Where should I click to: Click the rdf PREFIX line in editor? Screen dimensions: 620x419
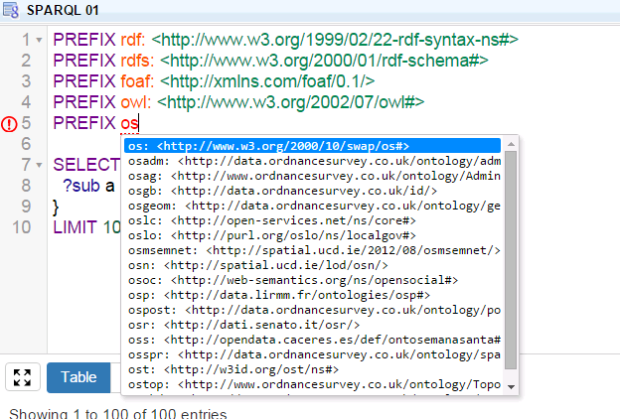(x=280, y=40)
